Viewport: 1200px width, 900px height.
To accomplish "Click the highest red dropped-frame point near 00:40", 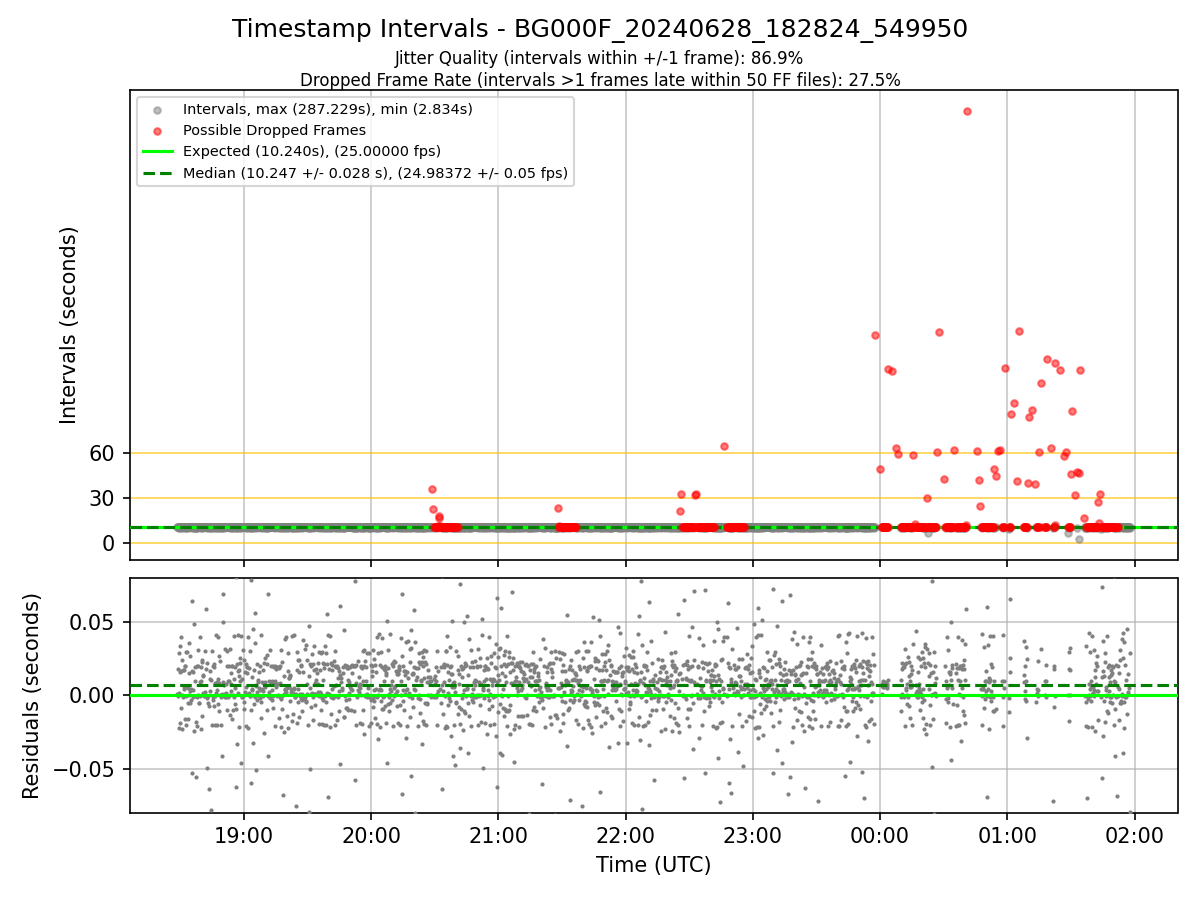I will 967,111.
